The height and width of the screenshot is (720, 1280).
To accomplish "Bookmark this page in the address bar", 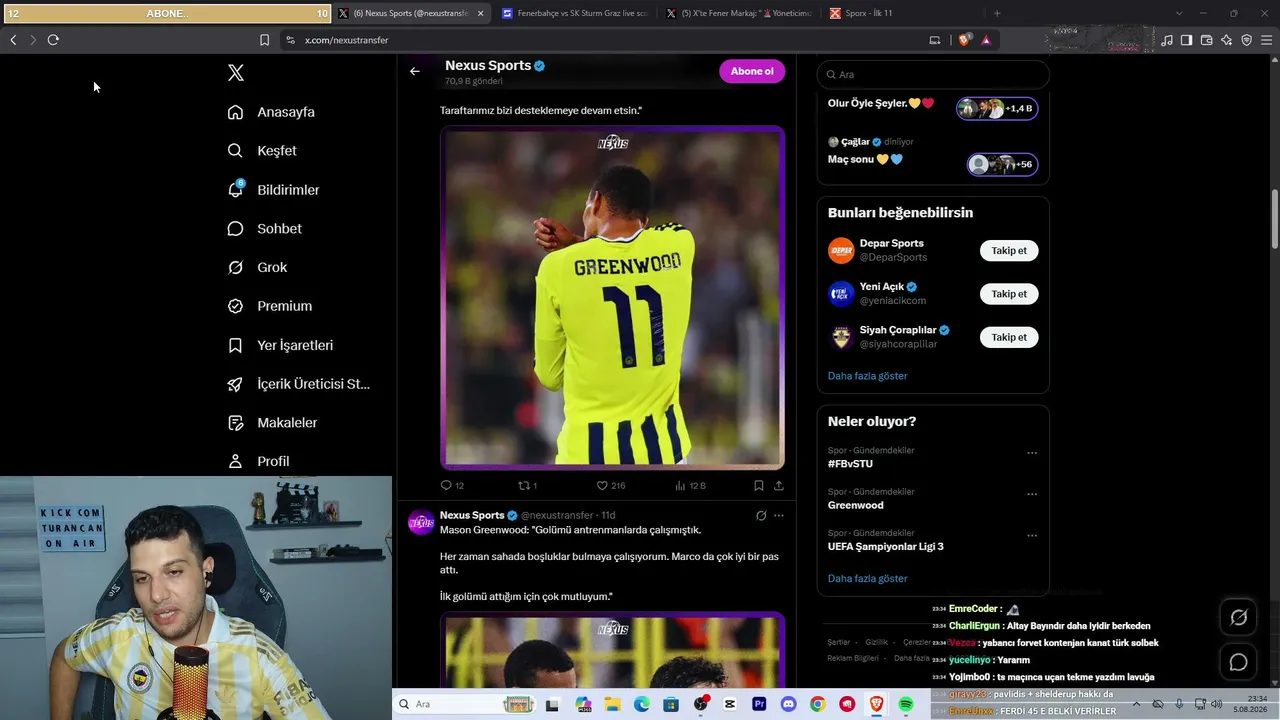I will click(x=264, y=40).
